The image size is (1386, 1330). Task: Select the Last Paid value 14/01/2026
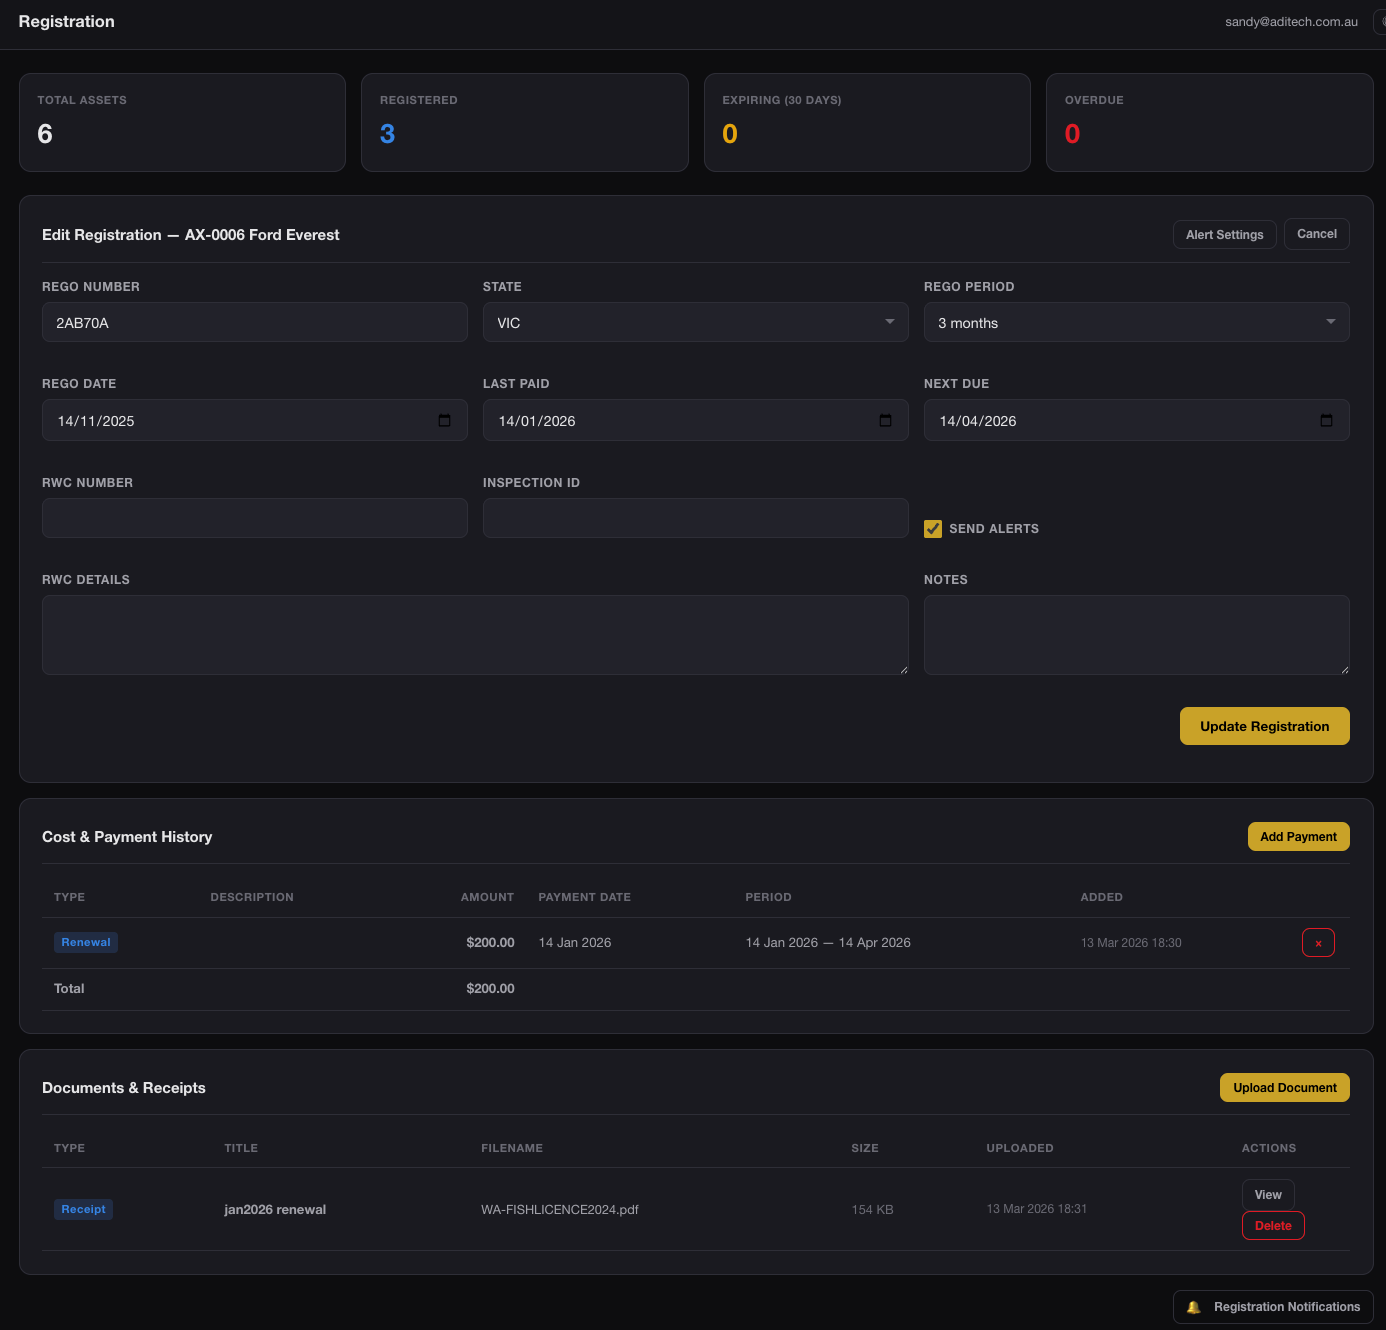[x=537, y=421]
